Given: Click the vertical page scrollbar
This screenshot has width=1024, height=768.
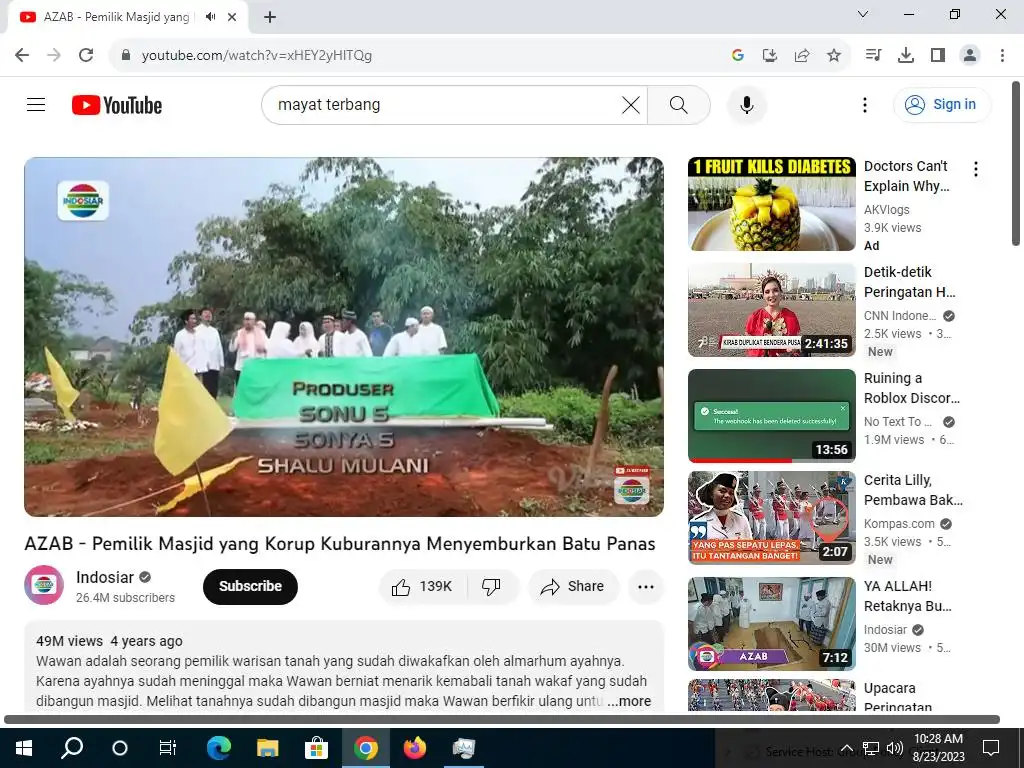Looking at the screenshot, I should 1016,163.
